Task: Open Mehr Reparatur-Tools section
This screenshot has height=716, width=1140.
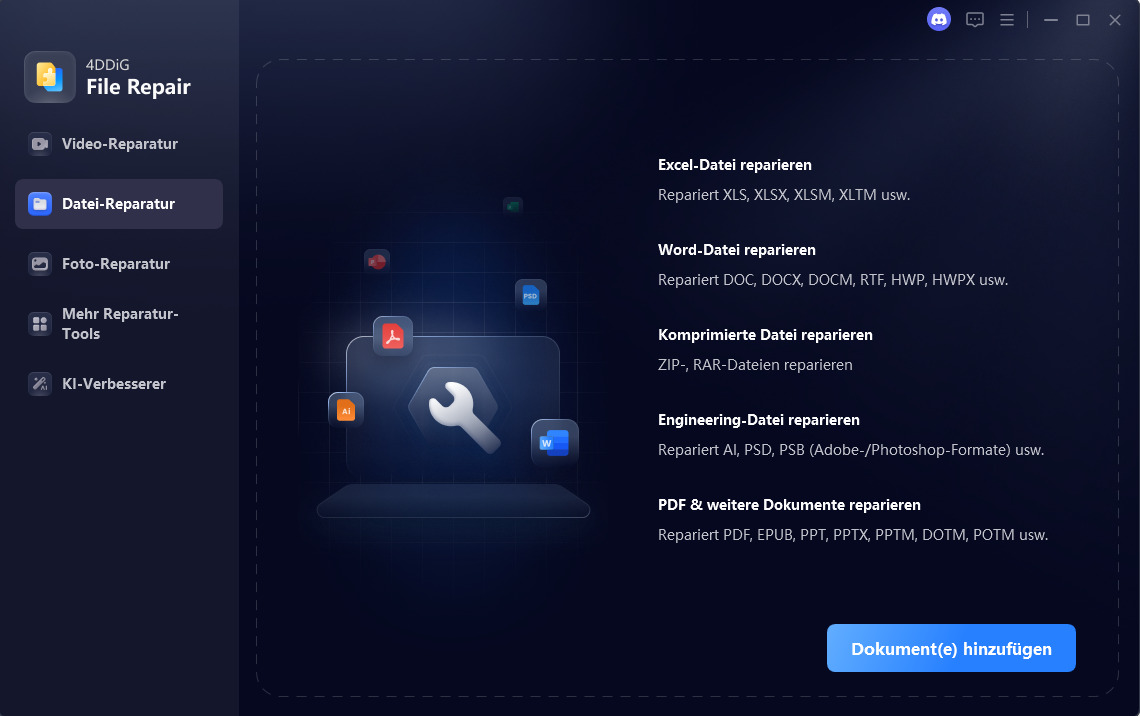Action: coord(119,323)
